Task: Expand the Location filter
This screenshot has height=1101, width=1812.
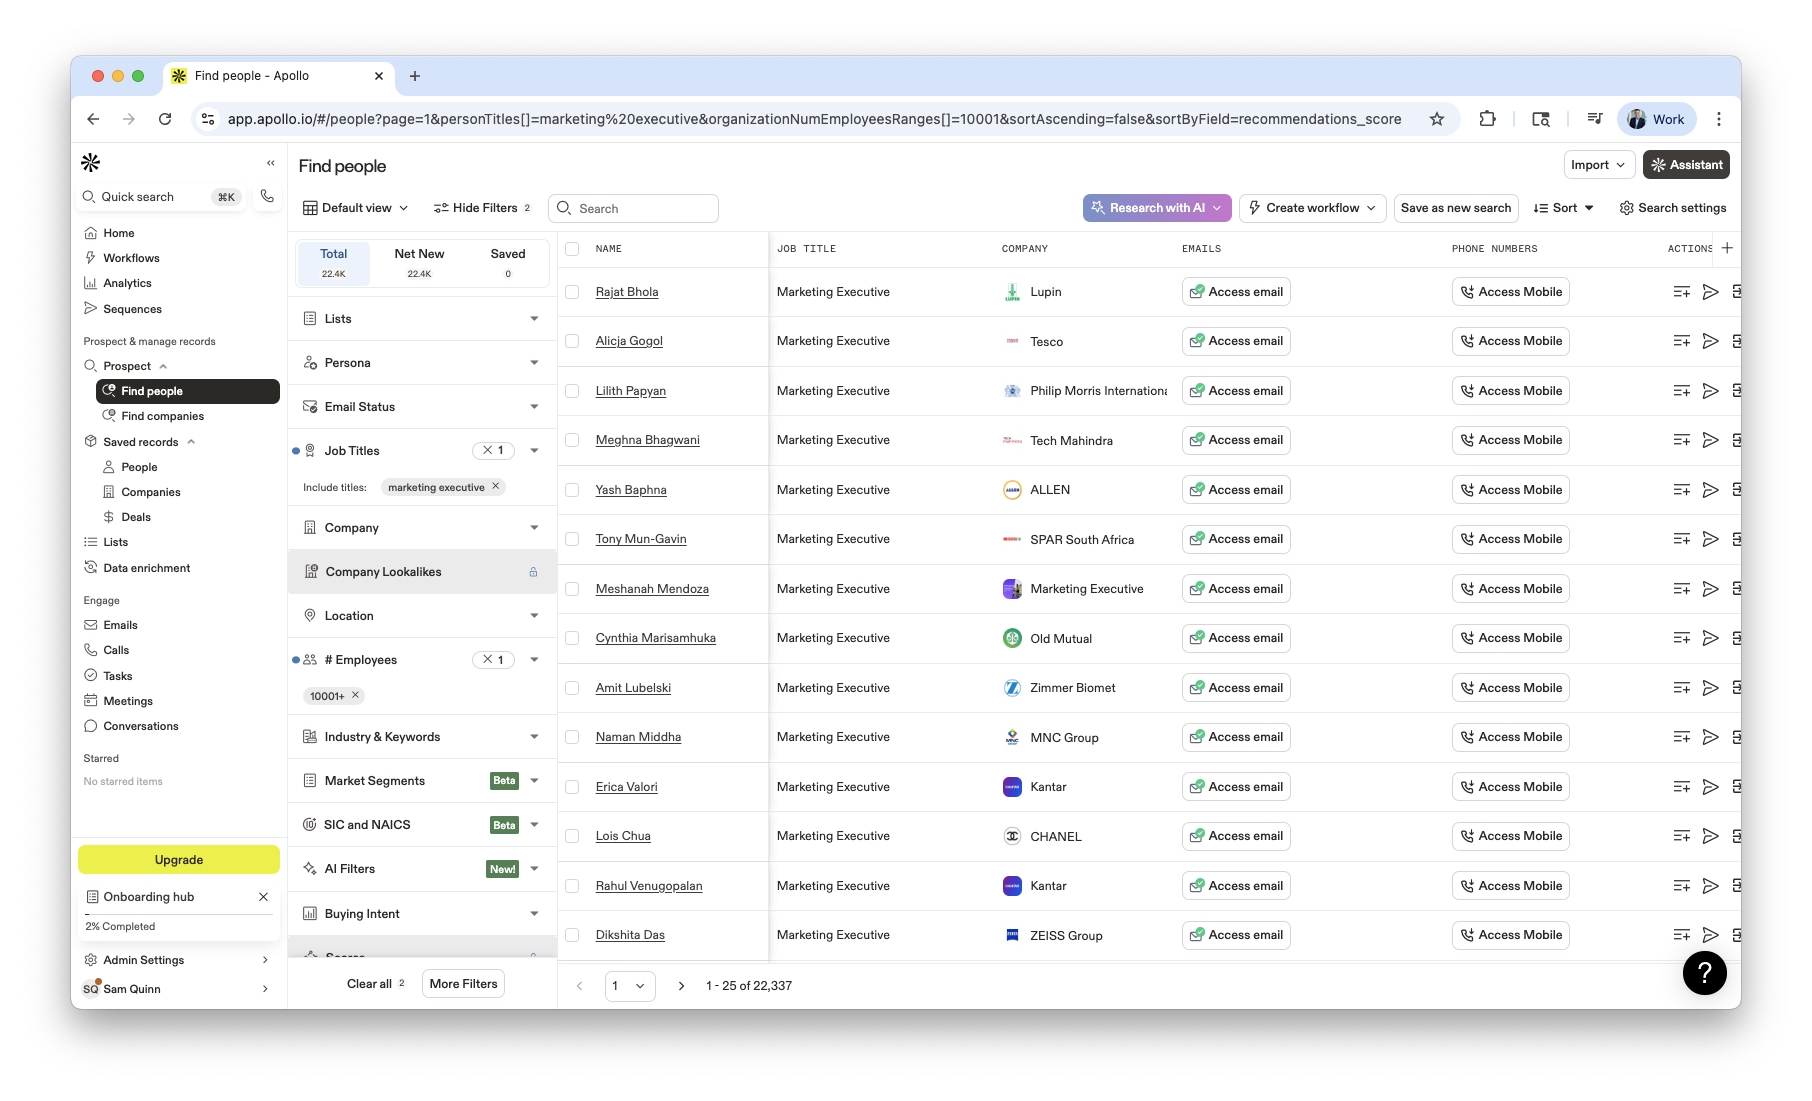Action: (x=422, y=616)
